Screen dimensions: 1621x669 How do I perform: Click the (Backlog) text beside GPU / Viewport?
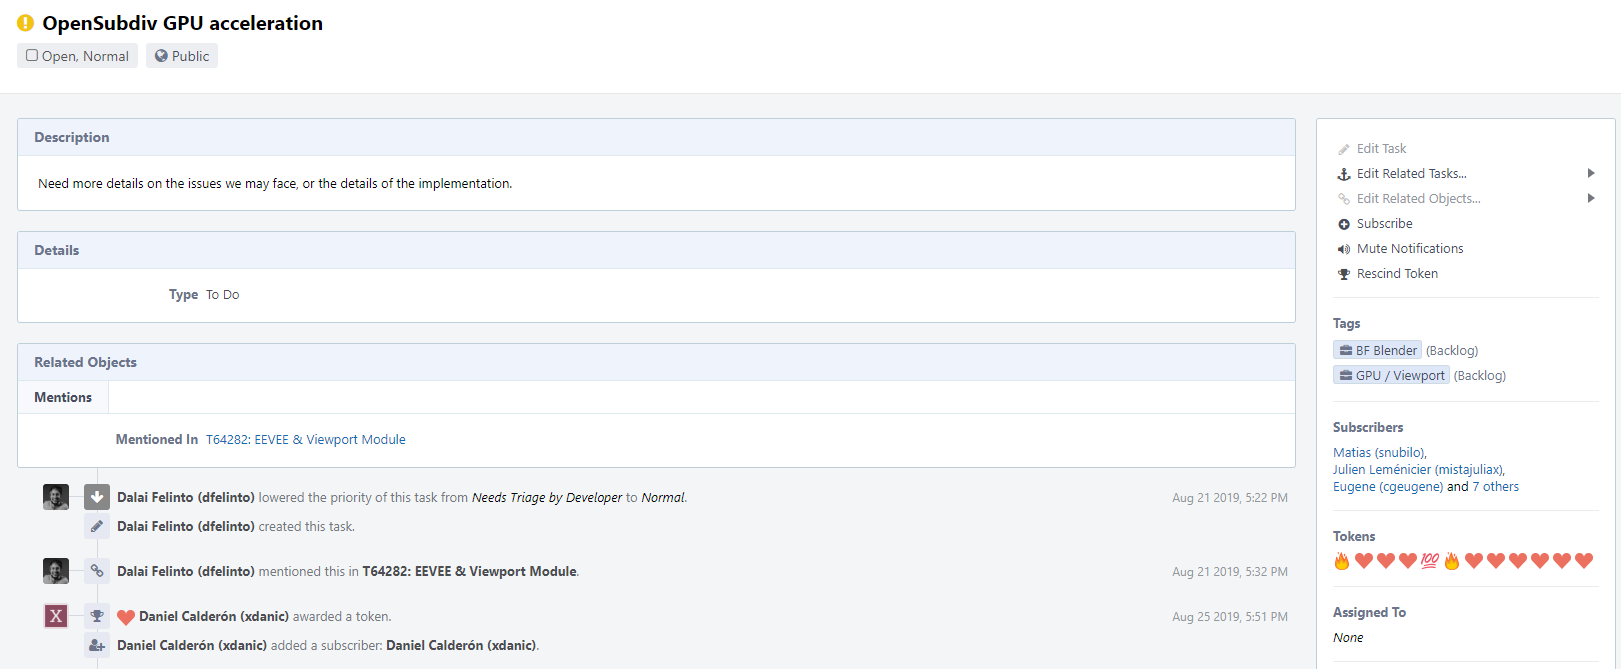(x=1480, y=376)
